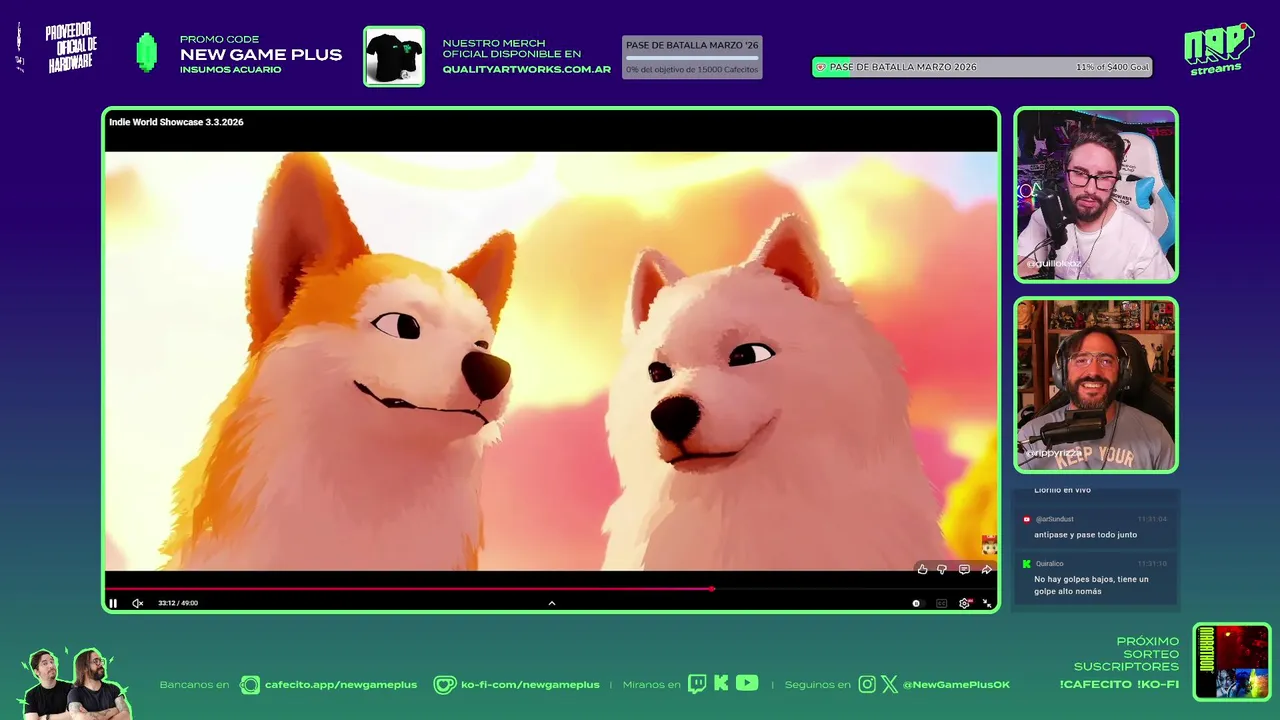Click the Quiralico chat username

coord(1050,564)
